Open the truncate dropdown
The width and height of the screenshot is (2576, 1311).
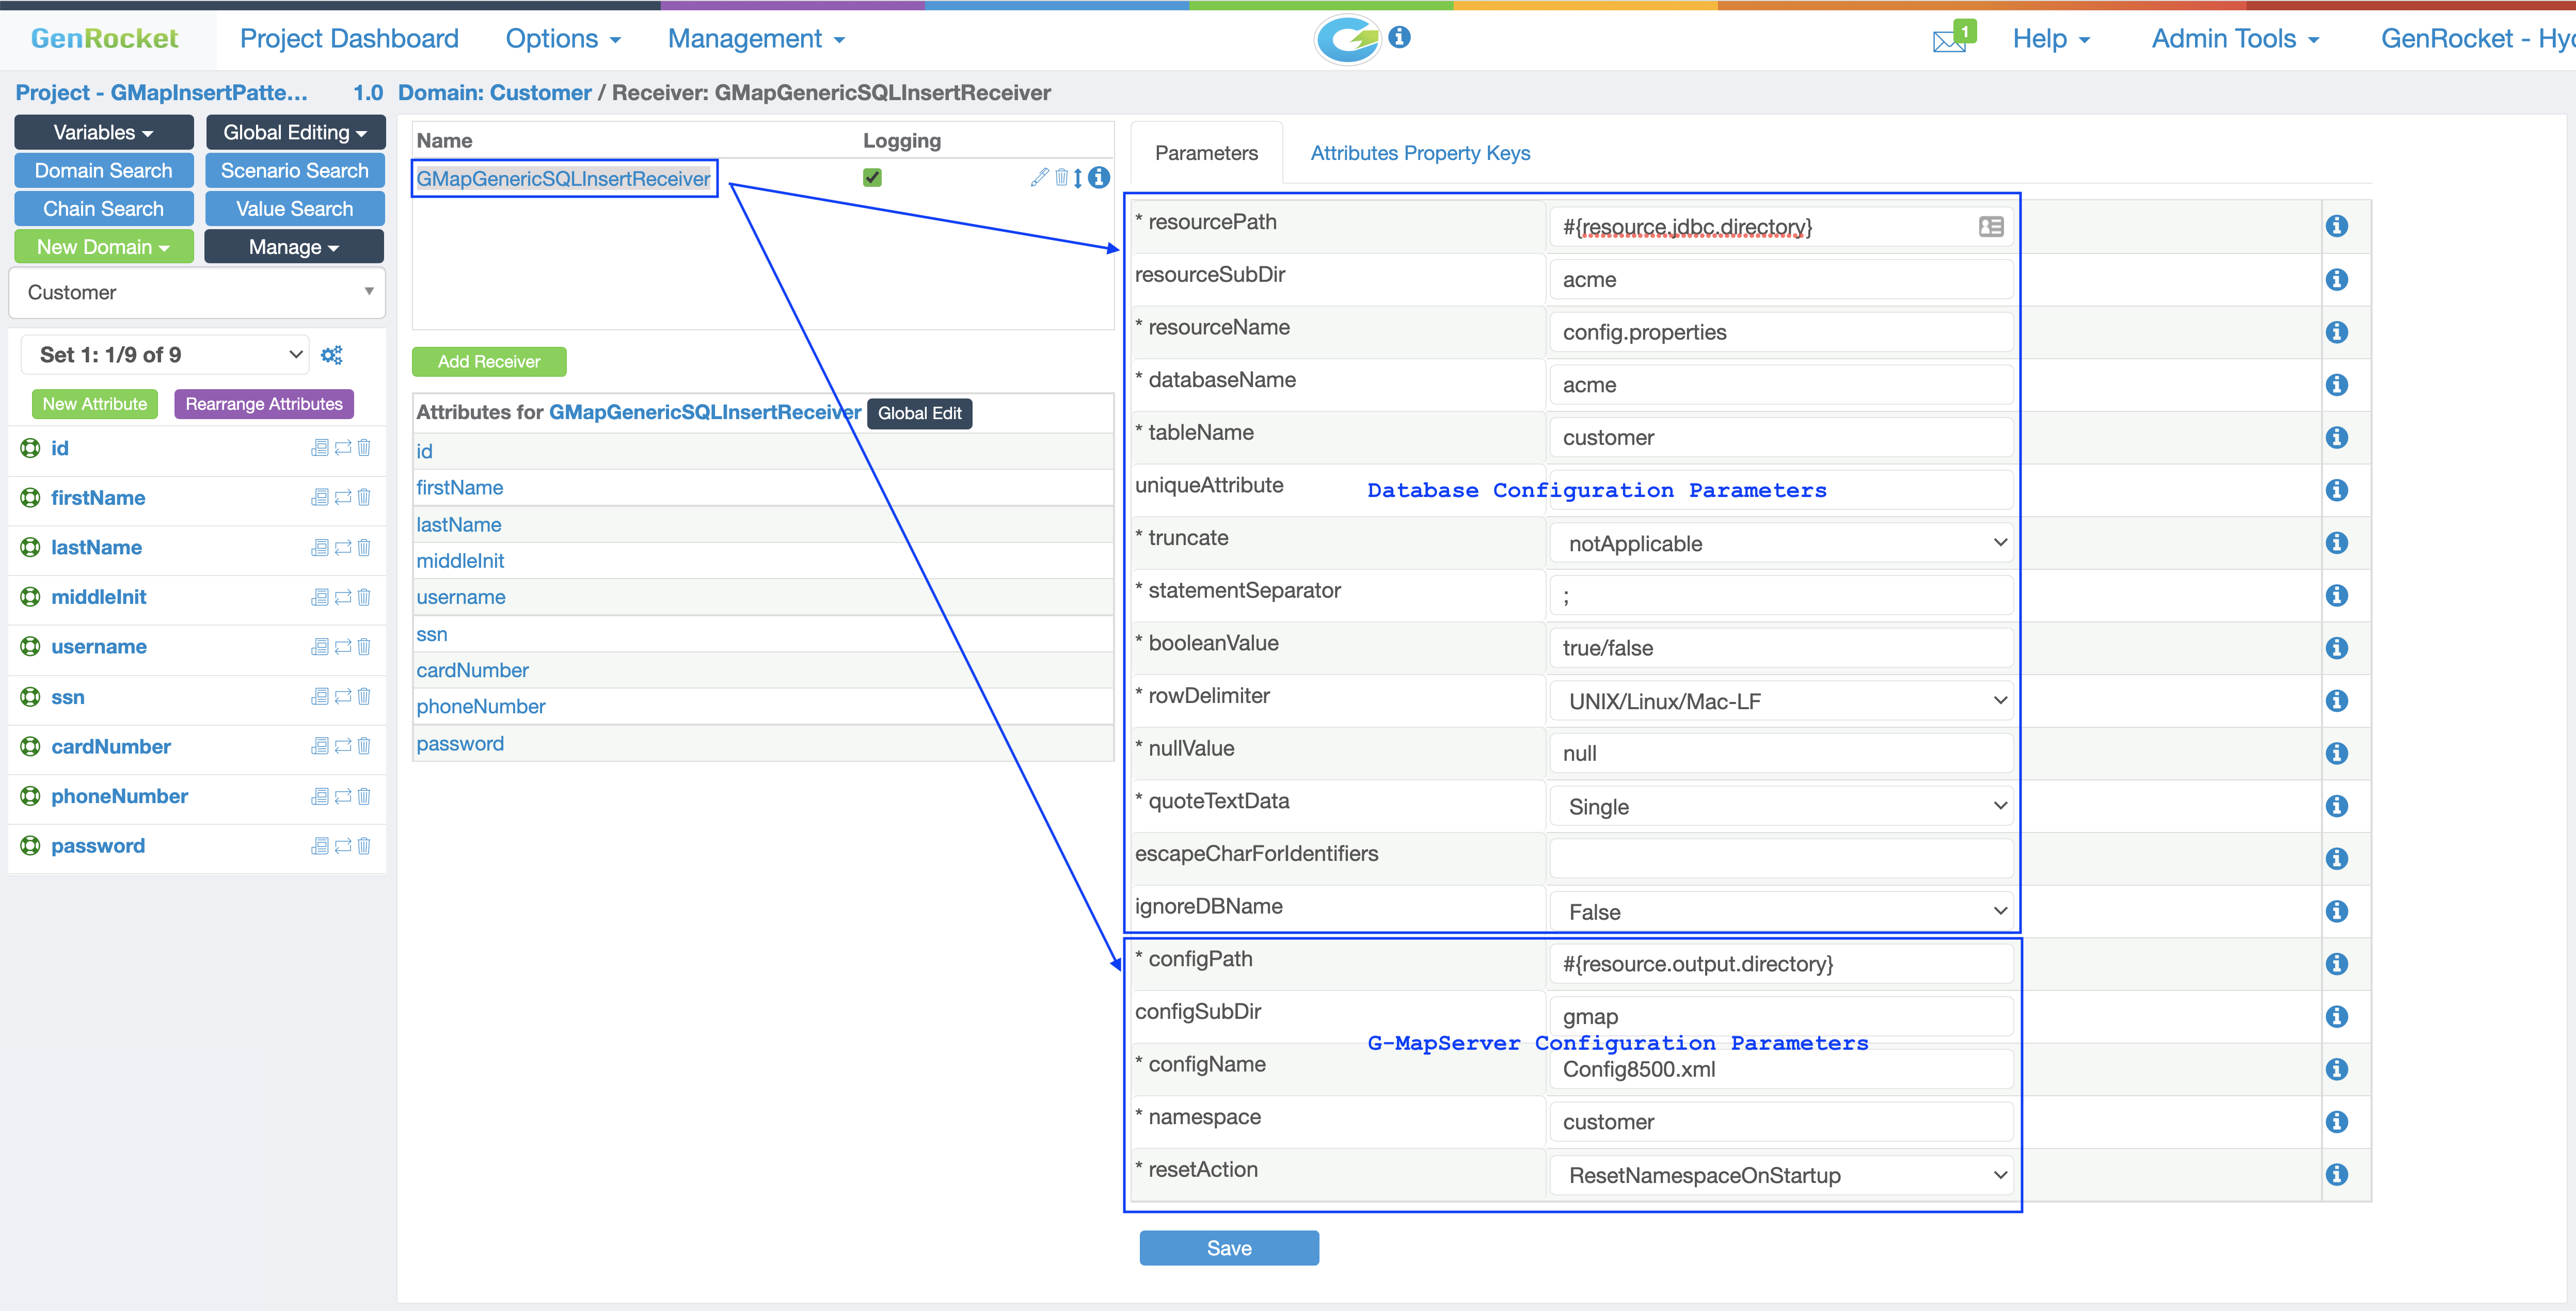(x=1783, y=543)
